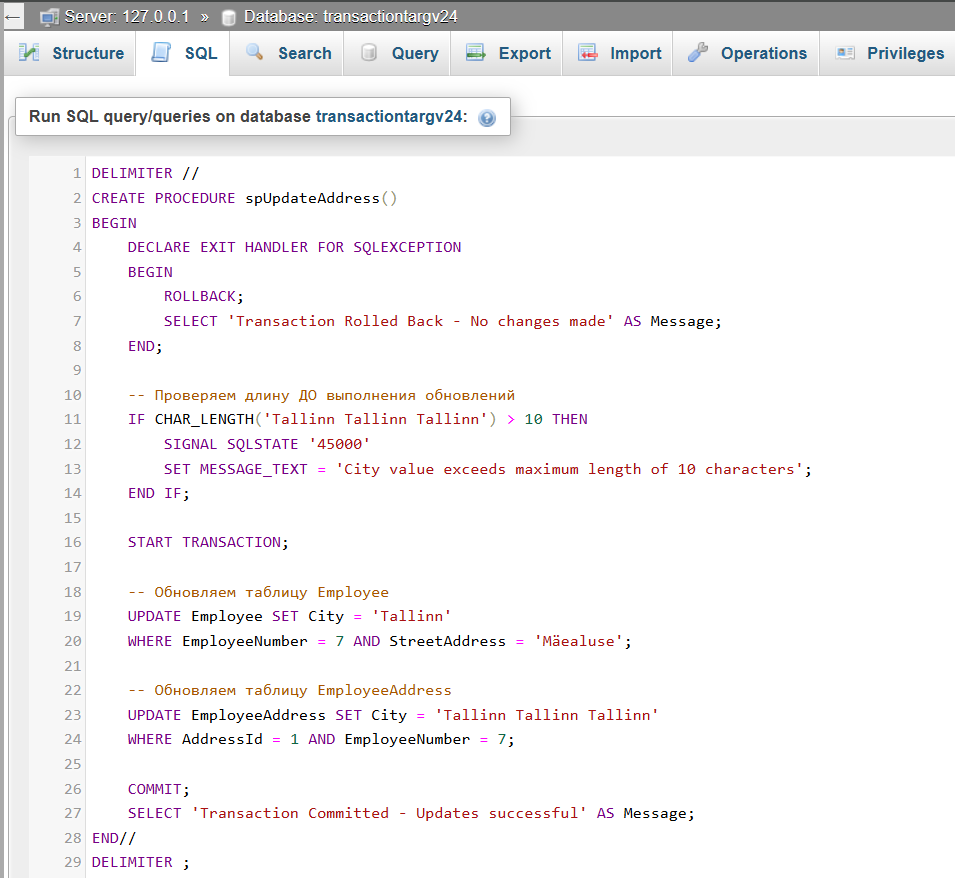Click the final DELIMITER ; line

(x=140, y=863)
